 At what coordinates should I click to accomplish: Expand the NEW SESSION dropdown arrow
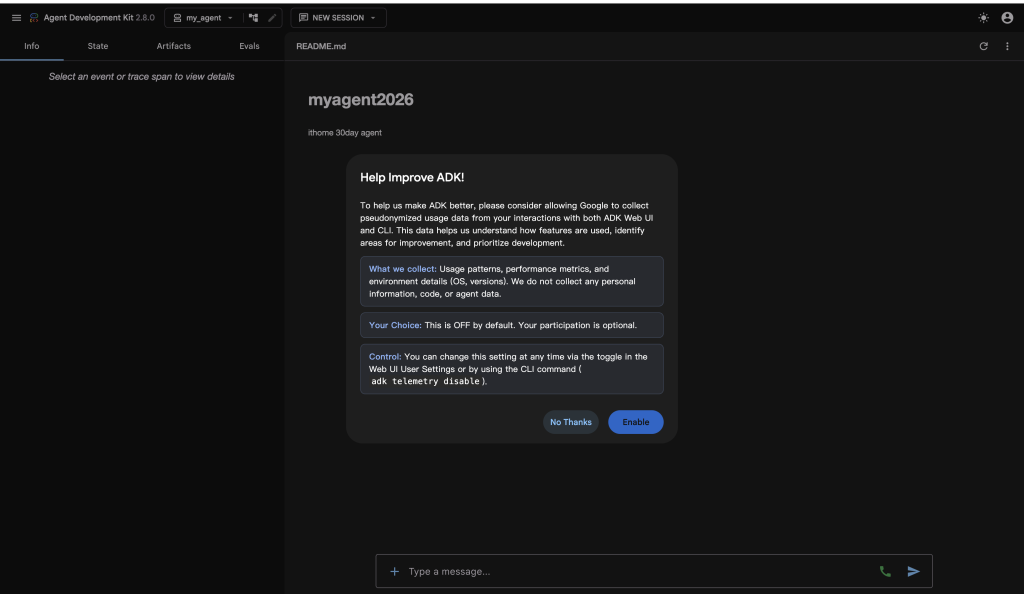374,18
